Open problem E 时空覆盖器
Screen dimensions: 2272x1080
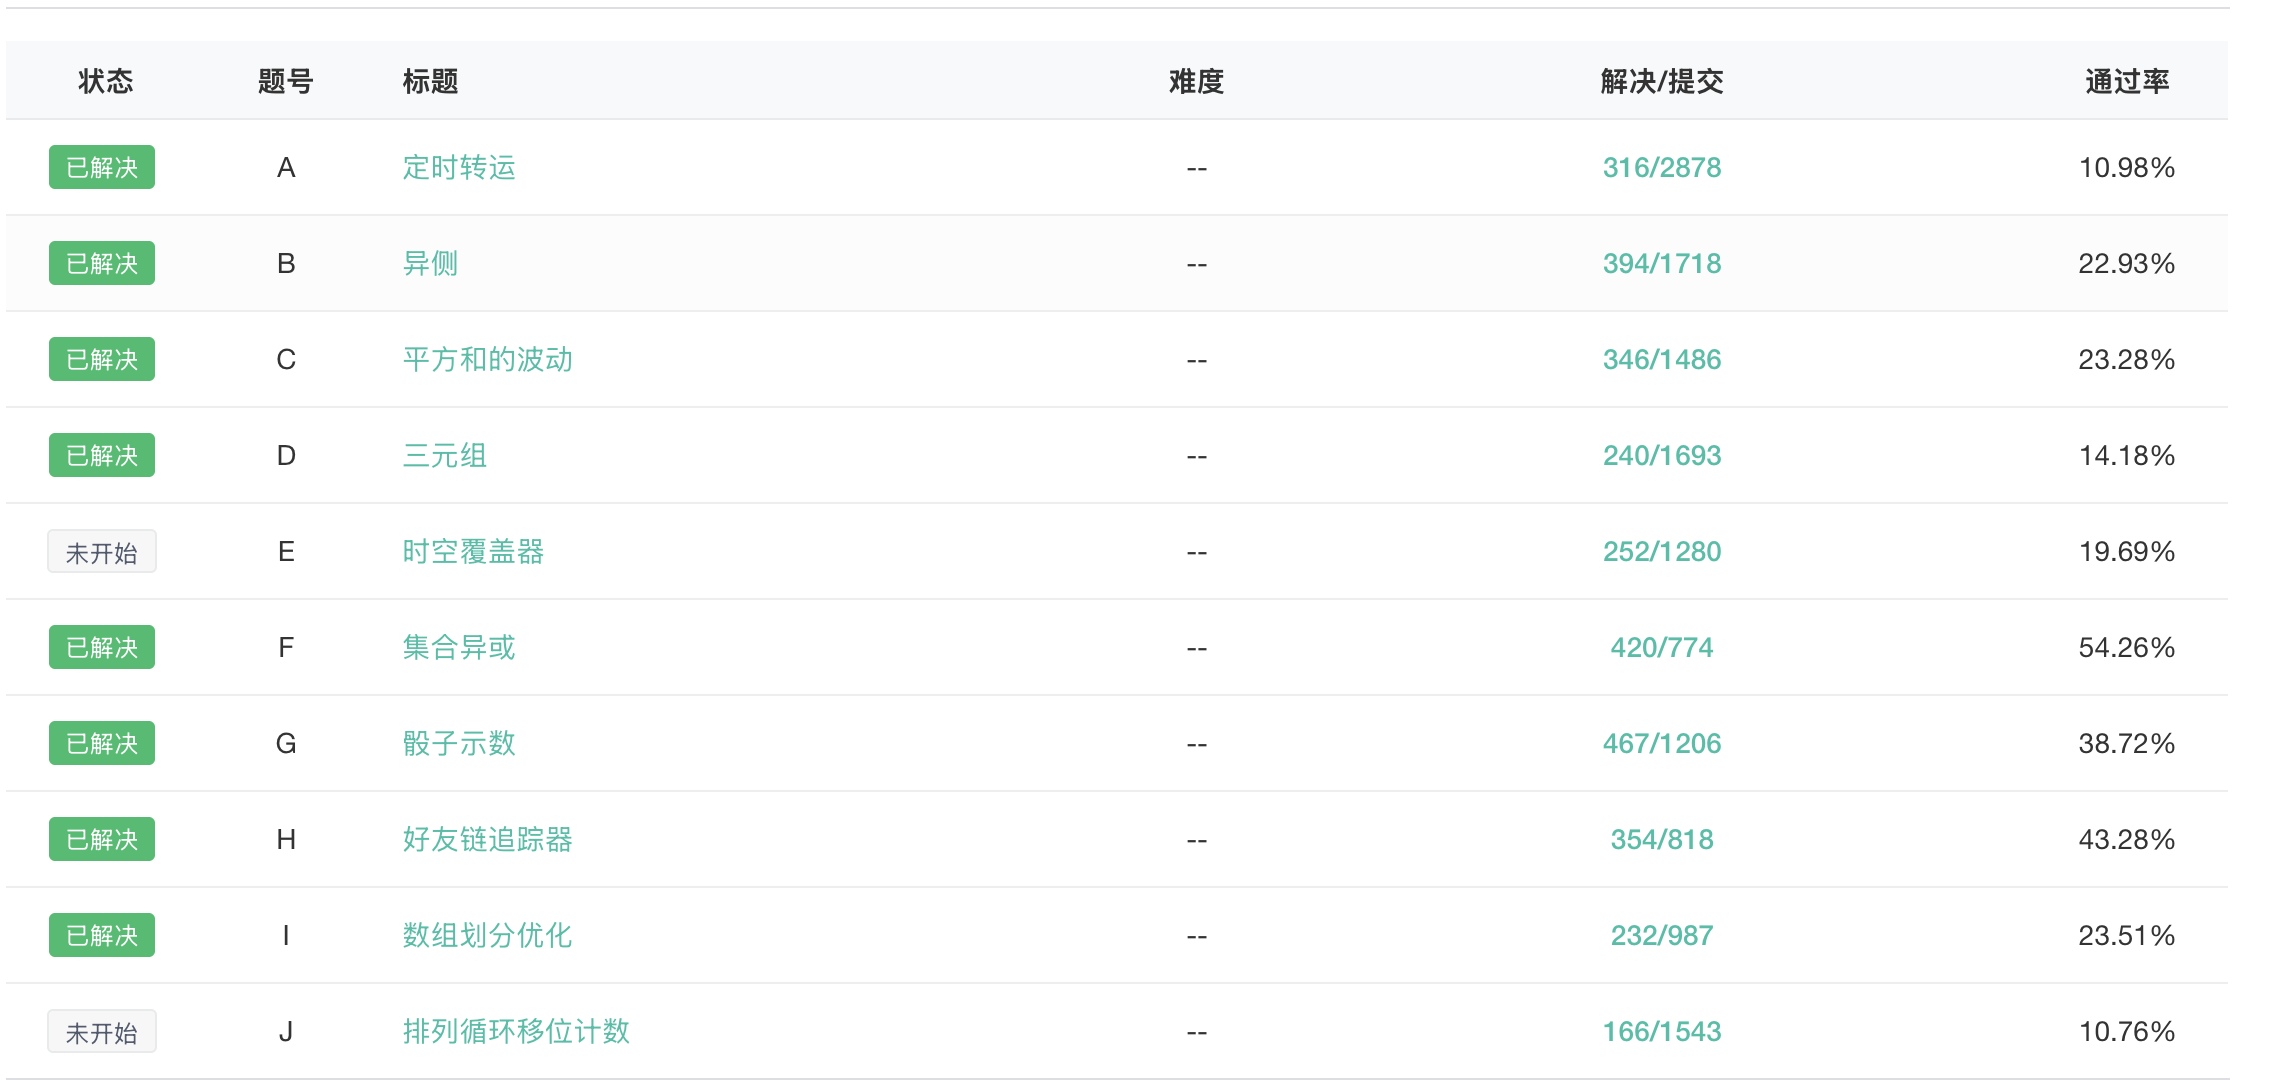click(473, 551)
